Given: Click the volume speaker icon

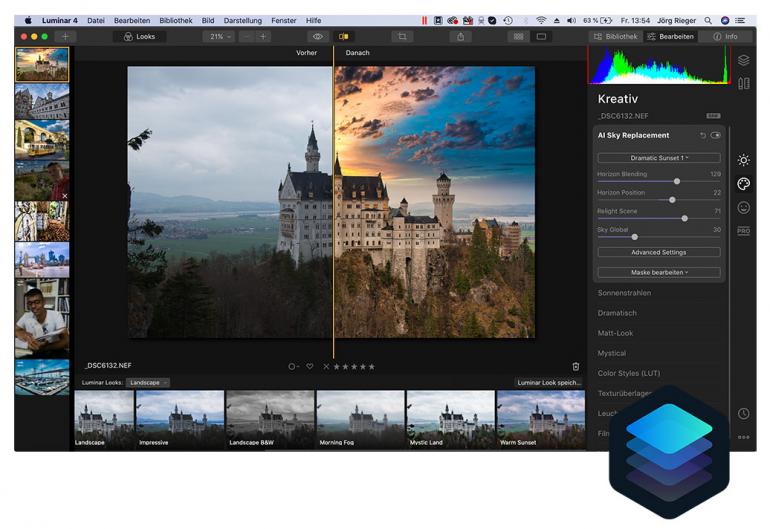Looking at the screenshot, I should (x=571, y=21).
